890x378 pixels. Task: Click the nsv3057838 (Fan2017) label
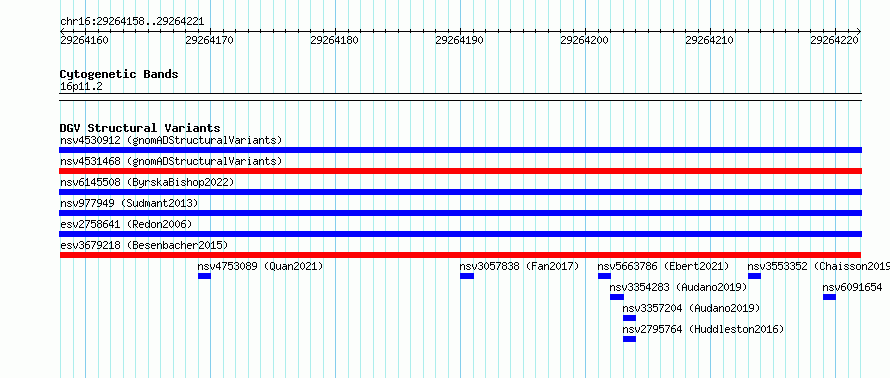click(x=519, y=266)
